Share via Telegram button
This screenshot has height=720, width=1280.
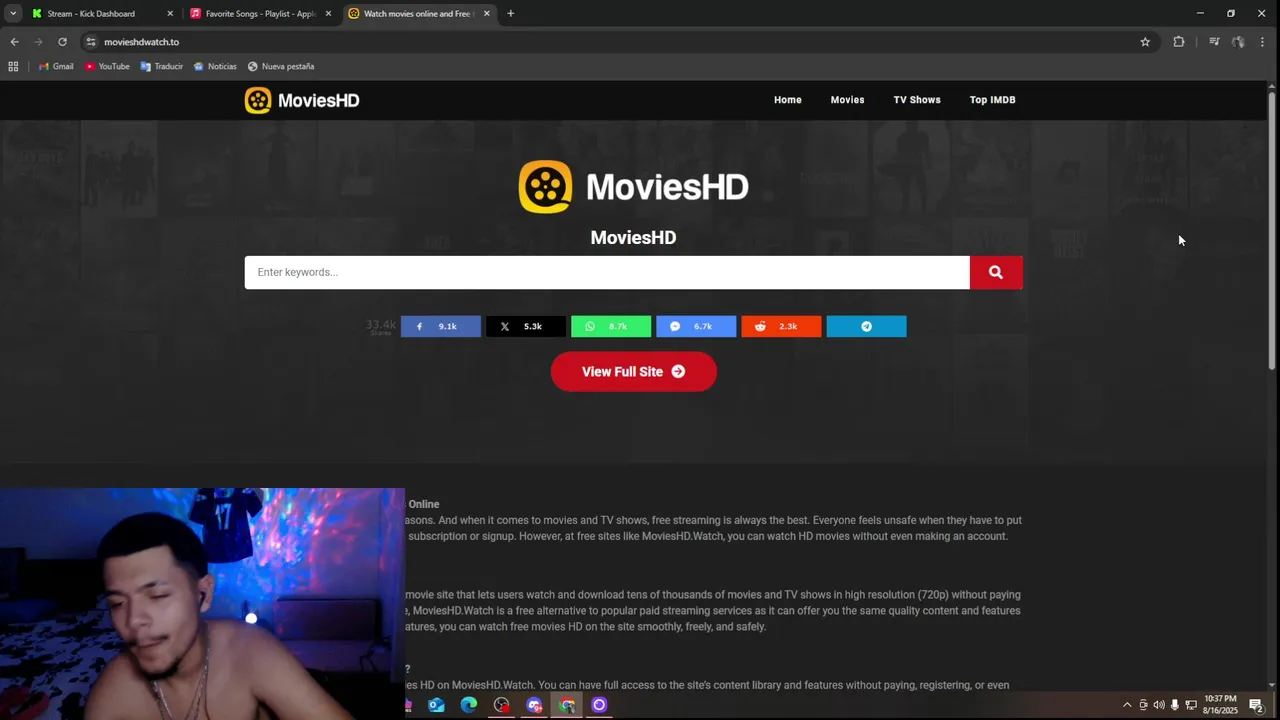point(866,326)
